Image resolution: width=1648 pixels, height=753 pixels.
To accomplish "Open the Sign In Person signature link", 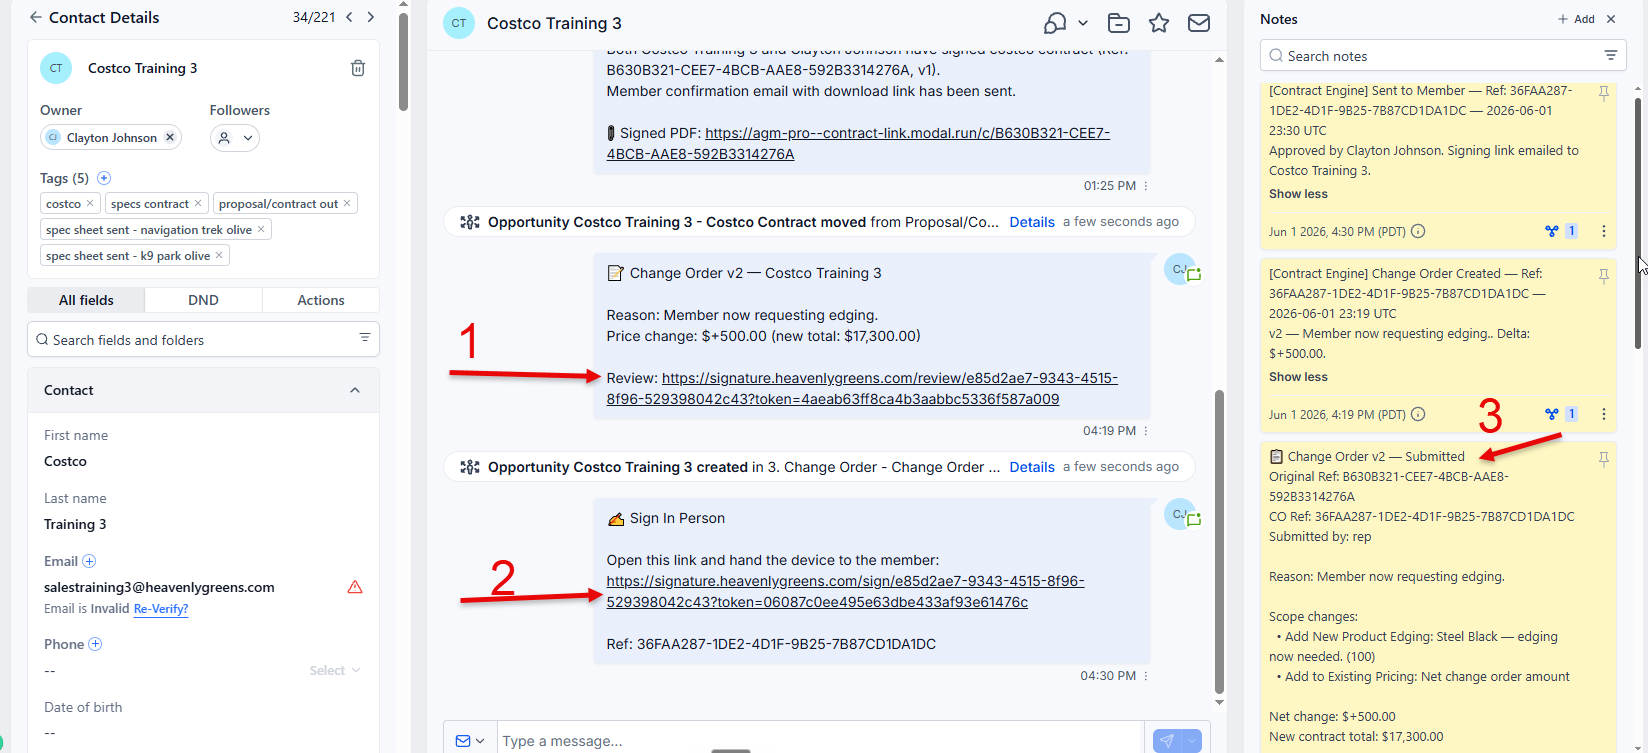I will tap(845, 591).
